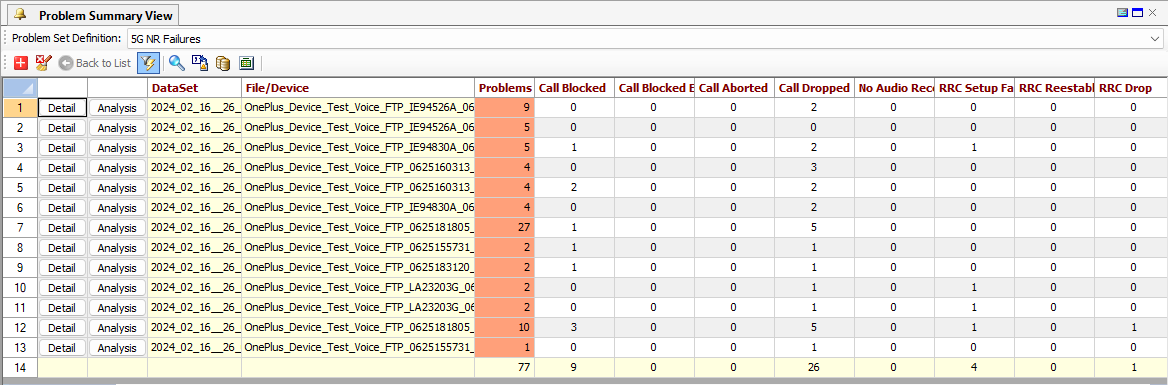The image size is (1168, 385).
Task: Click the total Problems value 77
Action: 504,368
